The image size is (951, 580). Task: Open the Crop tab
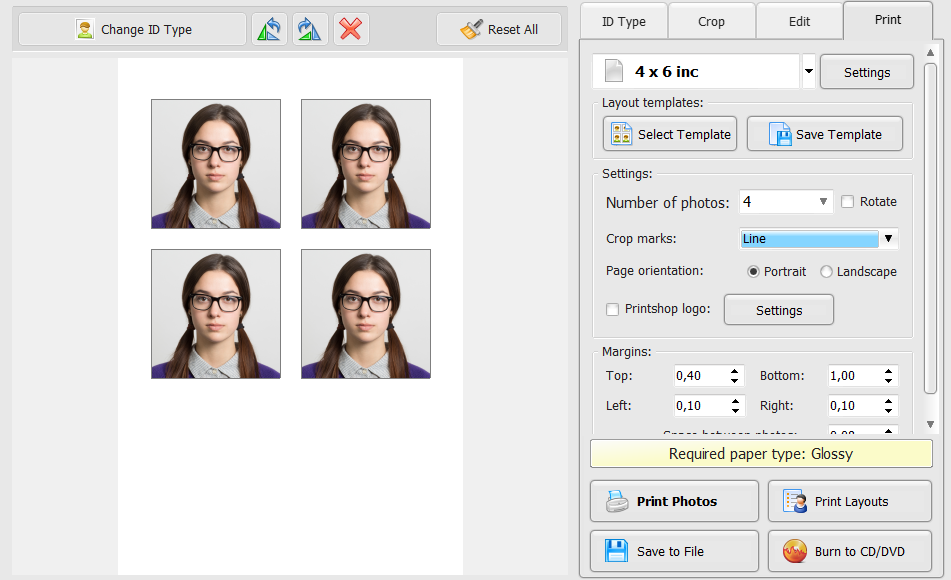coord(711,22)
